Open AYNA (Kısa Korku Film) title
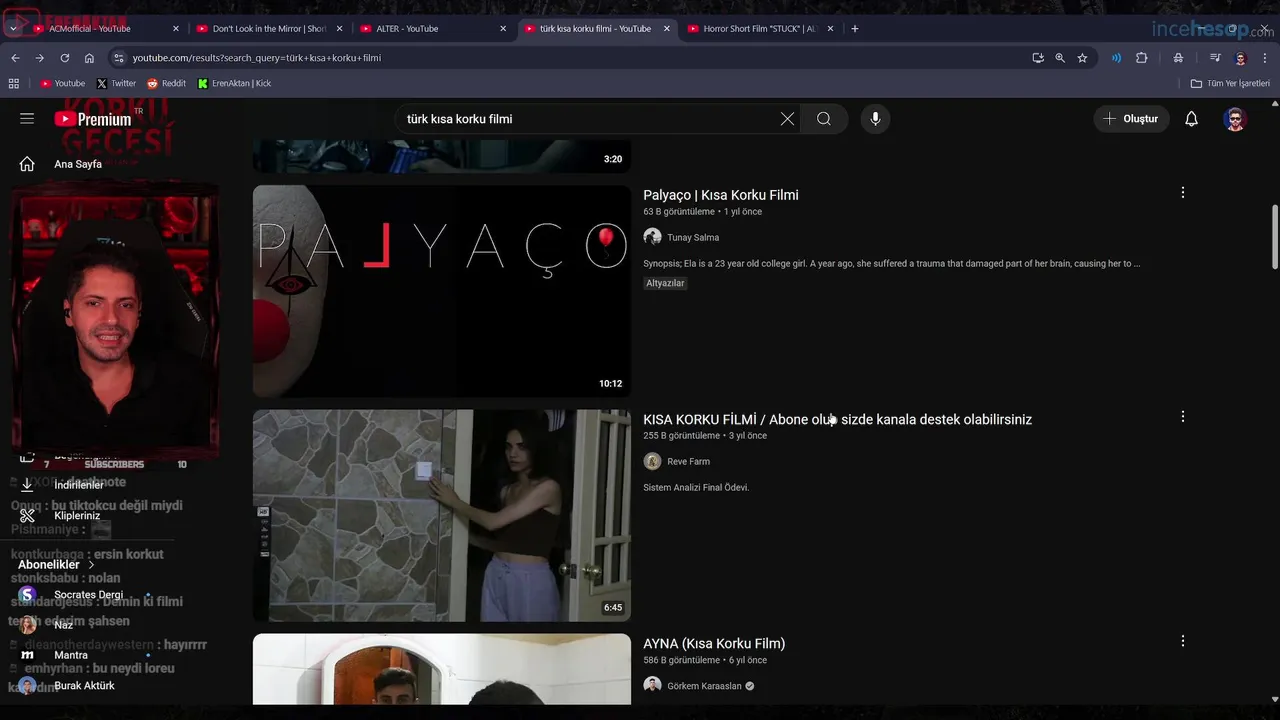Image resolution: width=1280 pixels, height=720 pixels. click(x=714, y=643)
